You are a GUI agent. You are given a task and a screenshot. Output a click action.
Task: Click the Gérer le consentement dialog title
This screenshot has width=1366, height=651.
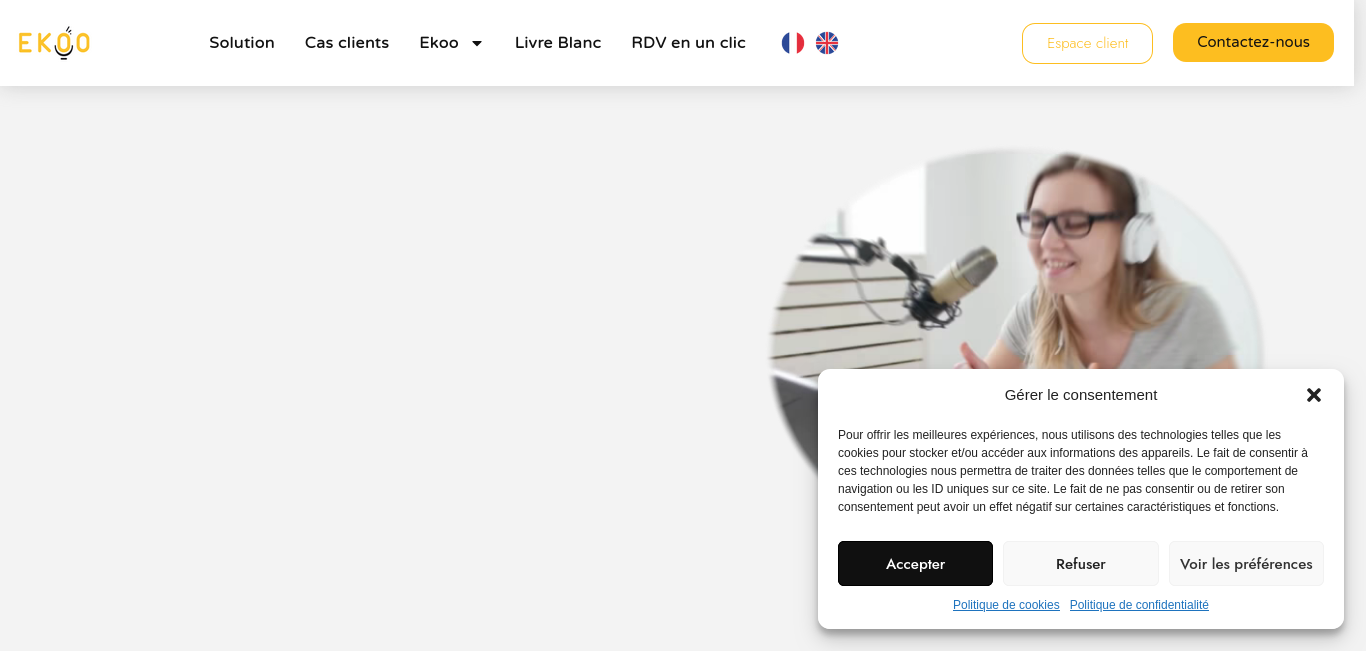1081,395
